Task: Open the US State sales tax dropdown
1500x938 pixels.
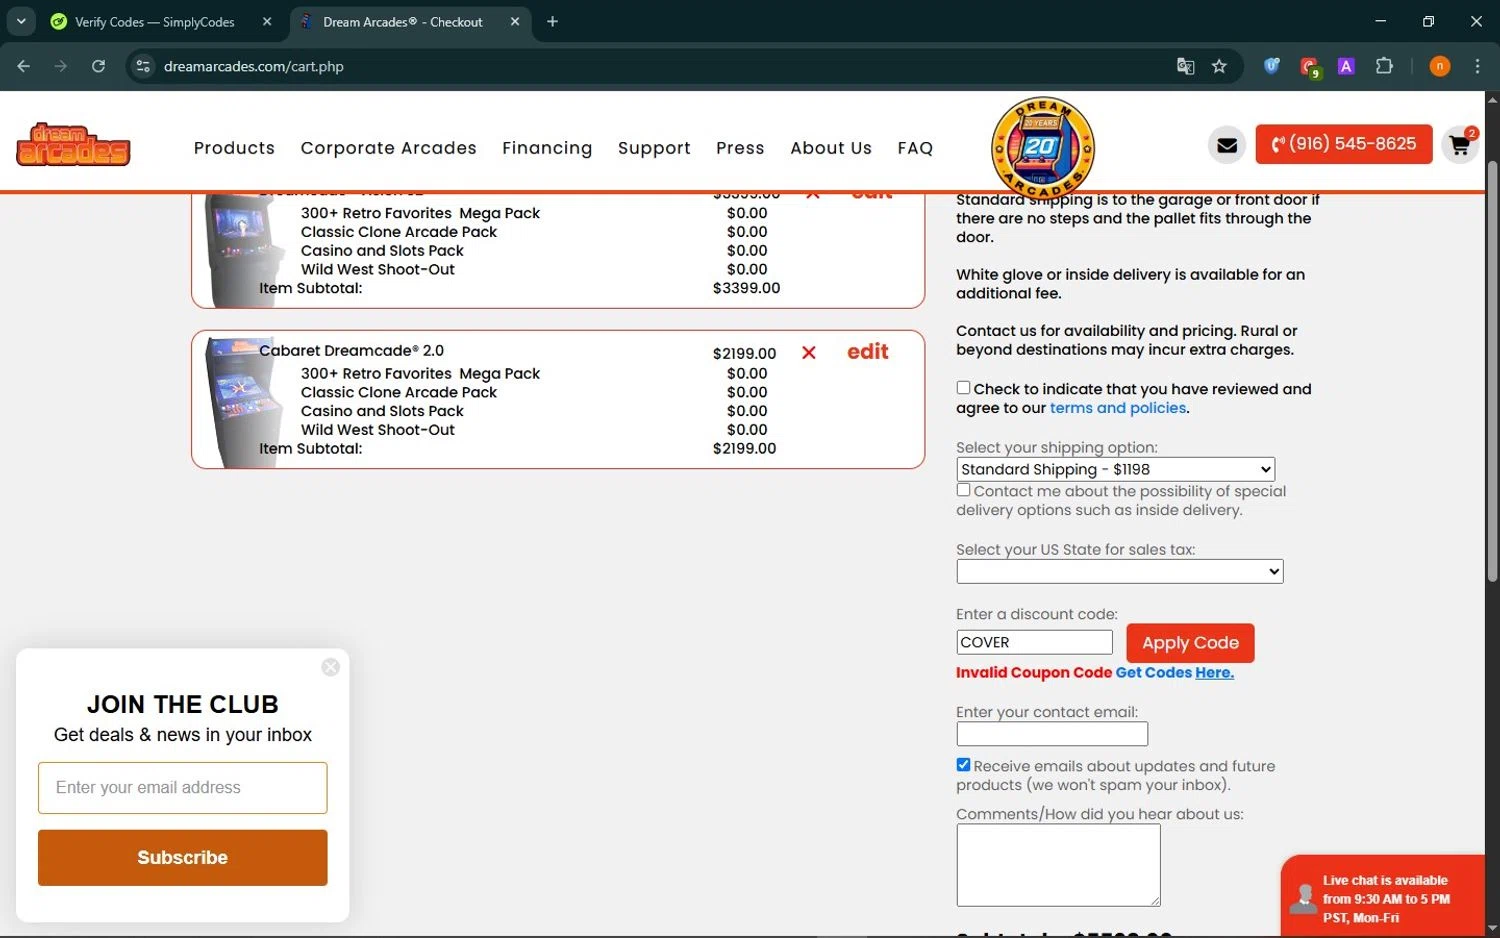Action: pos(1119,571)
